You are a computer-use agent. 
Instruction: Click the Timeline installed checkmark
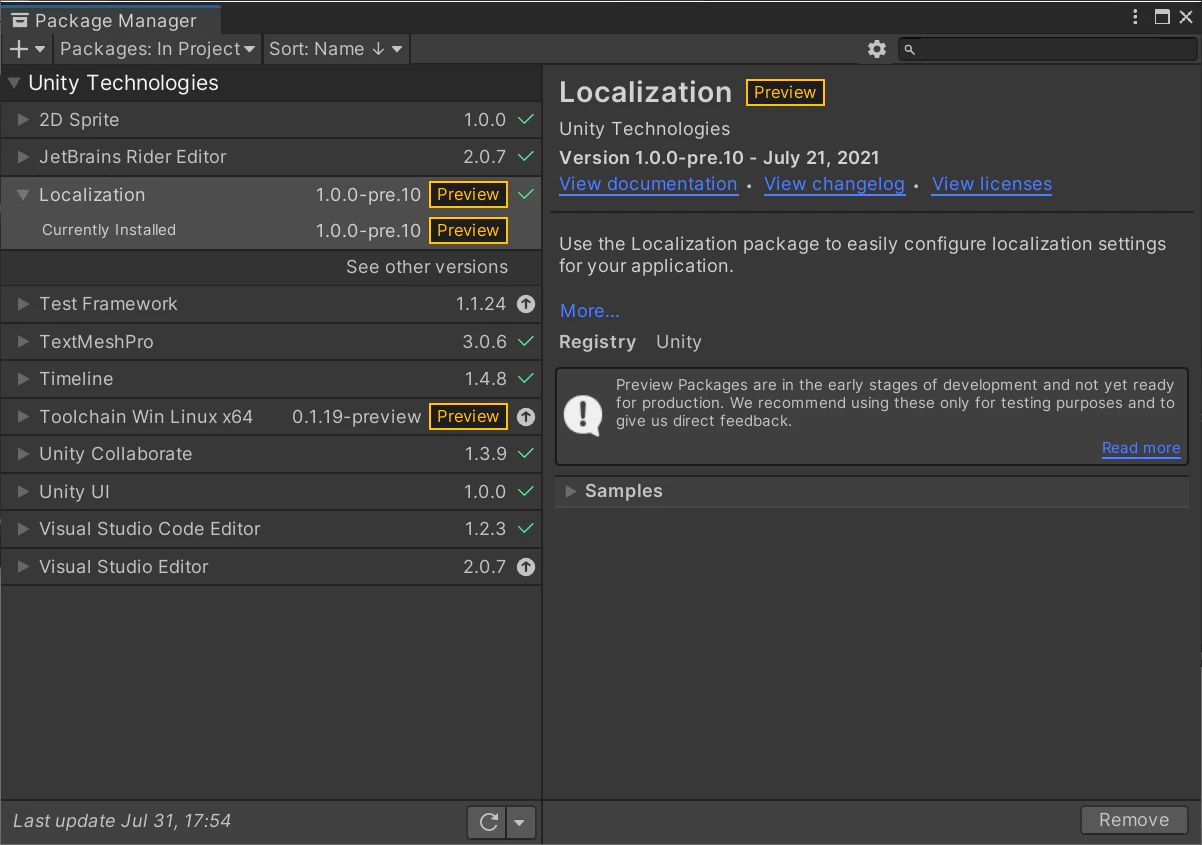click(526, 379)
